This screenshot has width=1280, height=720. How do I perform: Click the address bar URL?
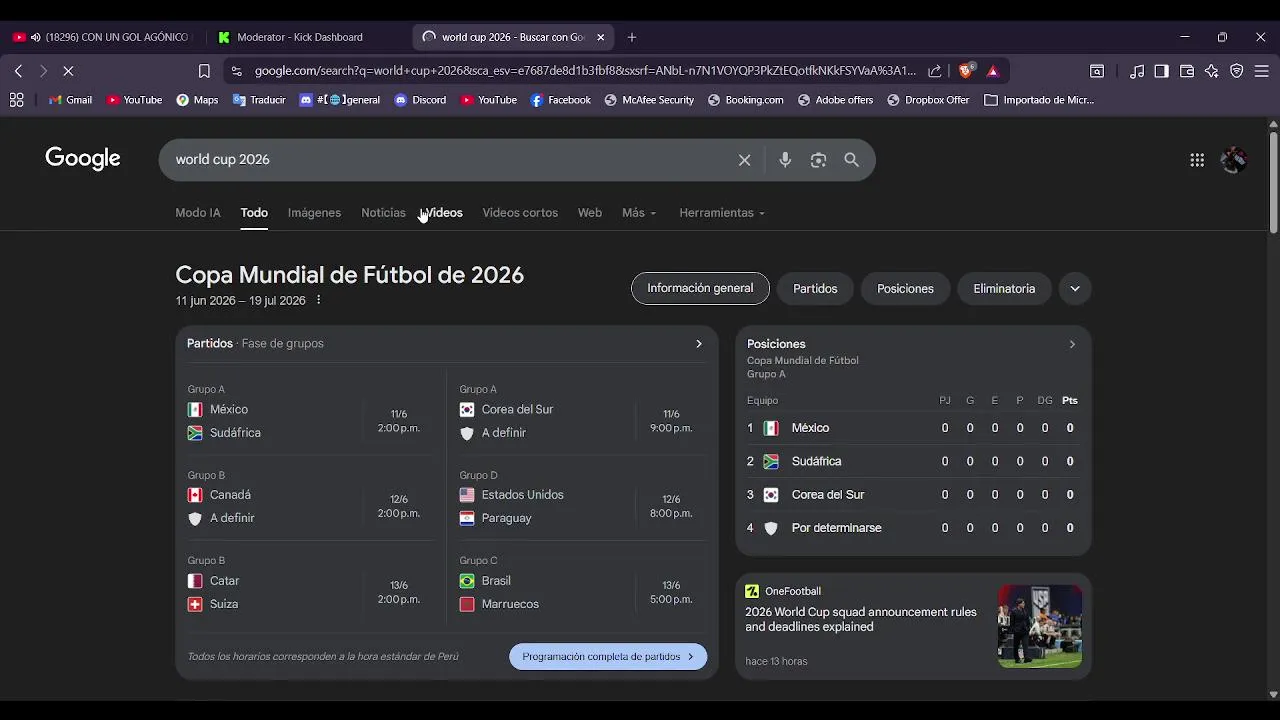[585, 71]
